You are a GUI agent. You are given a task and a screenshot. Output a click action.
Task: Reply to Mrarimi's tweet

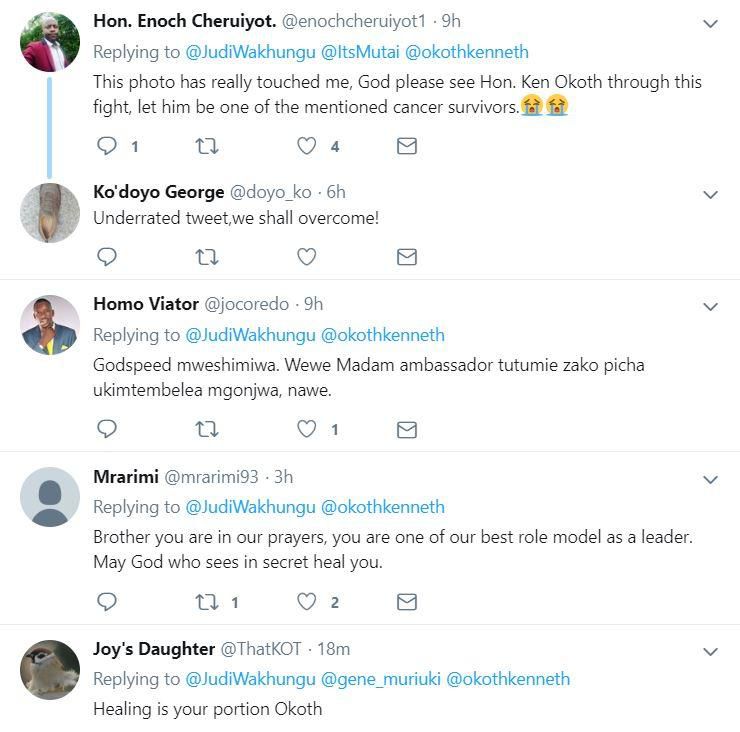click(x=107, y=601)
